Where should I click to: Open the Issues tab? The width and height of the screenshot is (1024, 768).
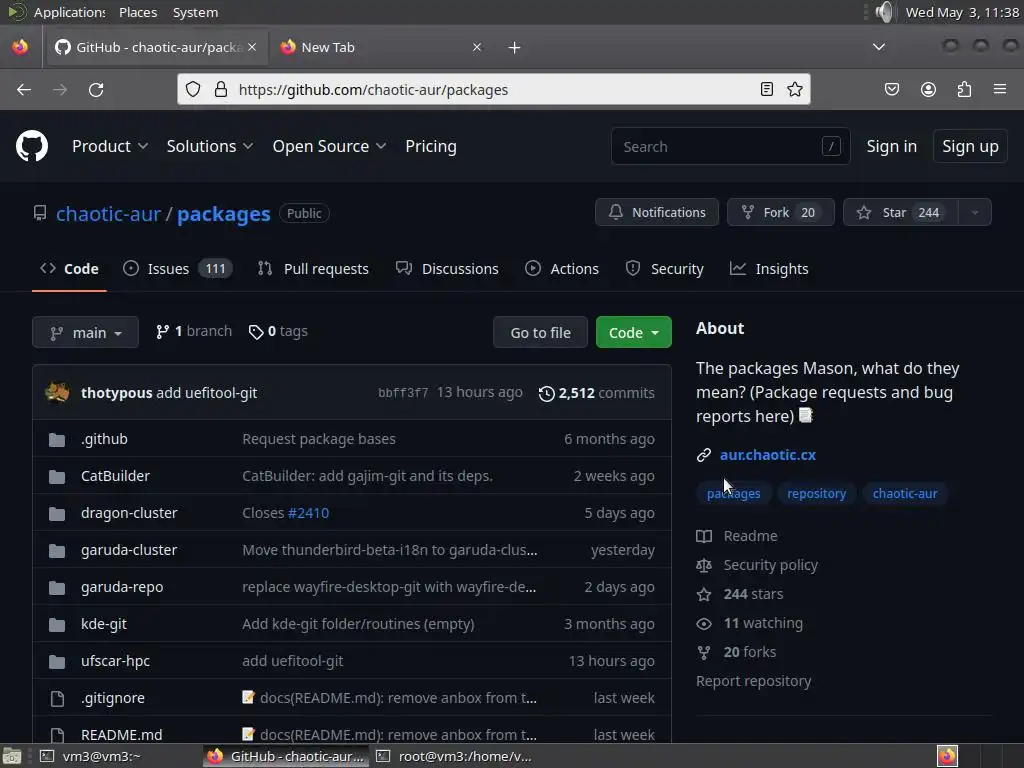178,268
